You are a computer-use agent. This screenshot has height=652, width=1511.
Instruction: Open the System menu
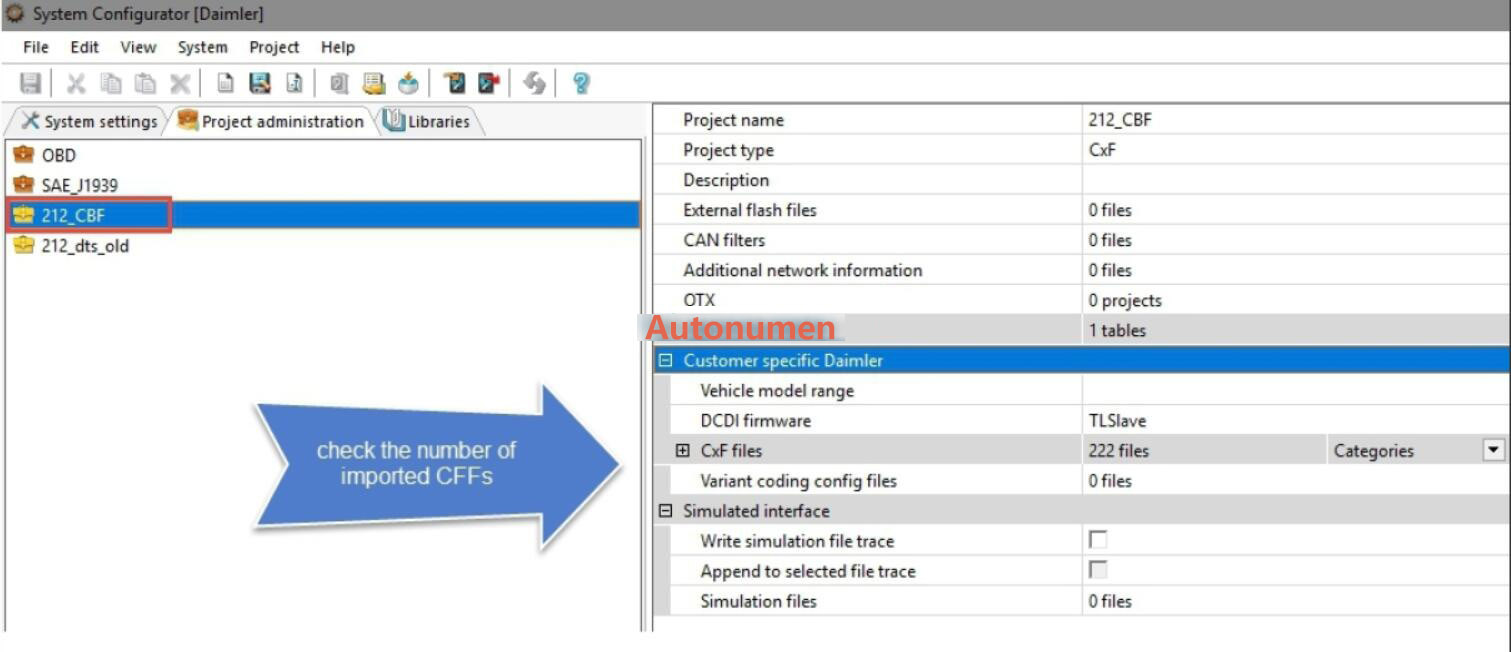203,47
